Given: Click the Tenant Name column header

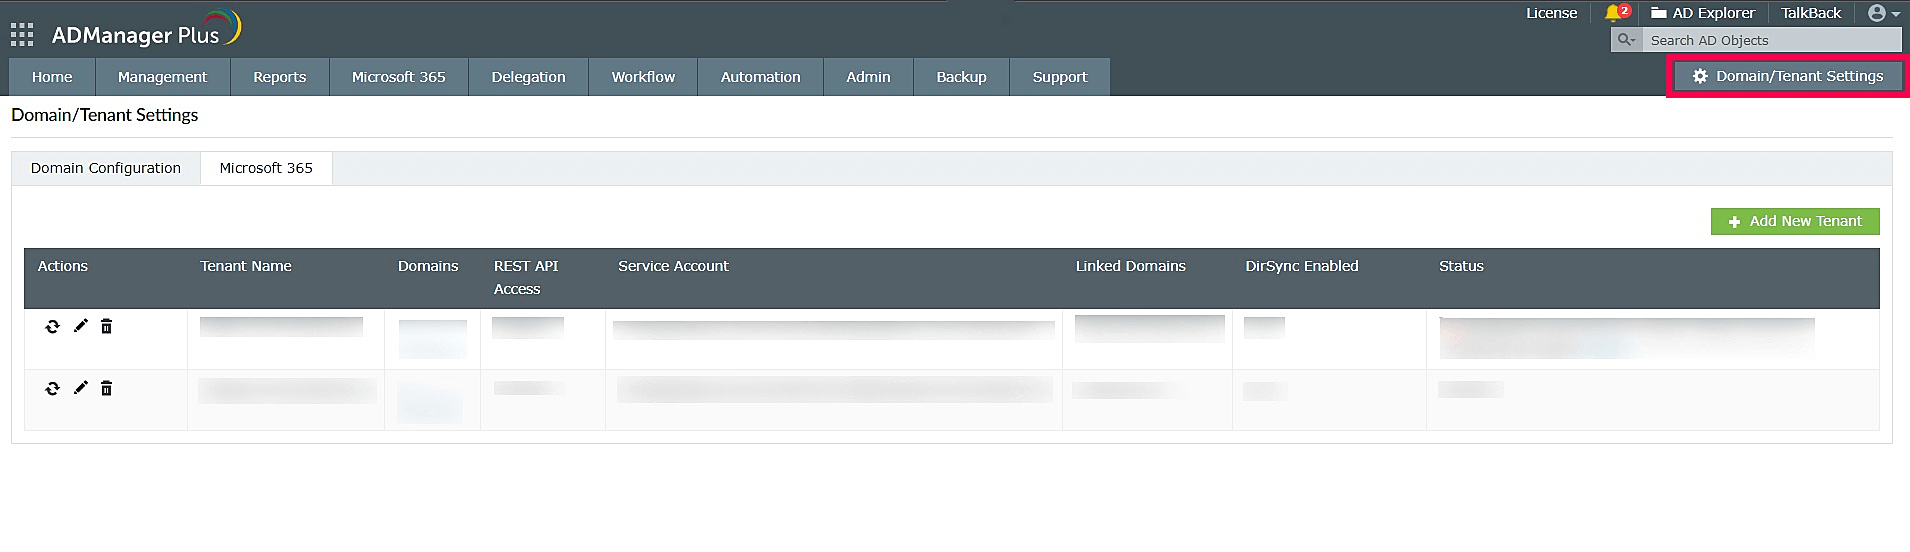Looking at the screenshot, I should point(246,266).
